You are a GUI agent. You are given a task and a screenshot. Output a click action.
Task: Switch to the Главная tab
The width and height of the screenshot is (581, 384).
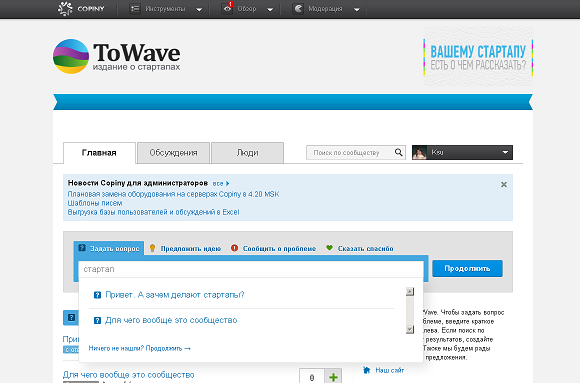coord(99,153)
